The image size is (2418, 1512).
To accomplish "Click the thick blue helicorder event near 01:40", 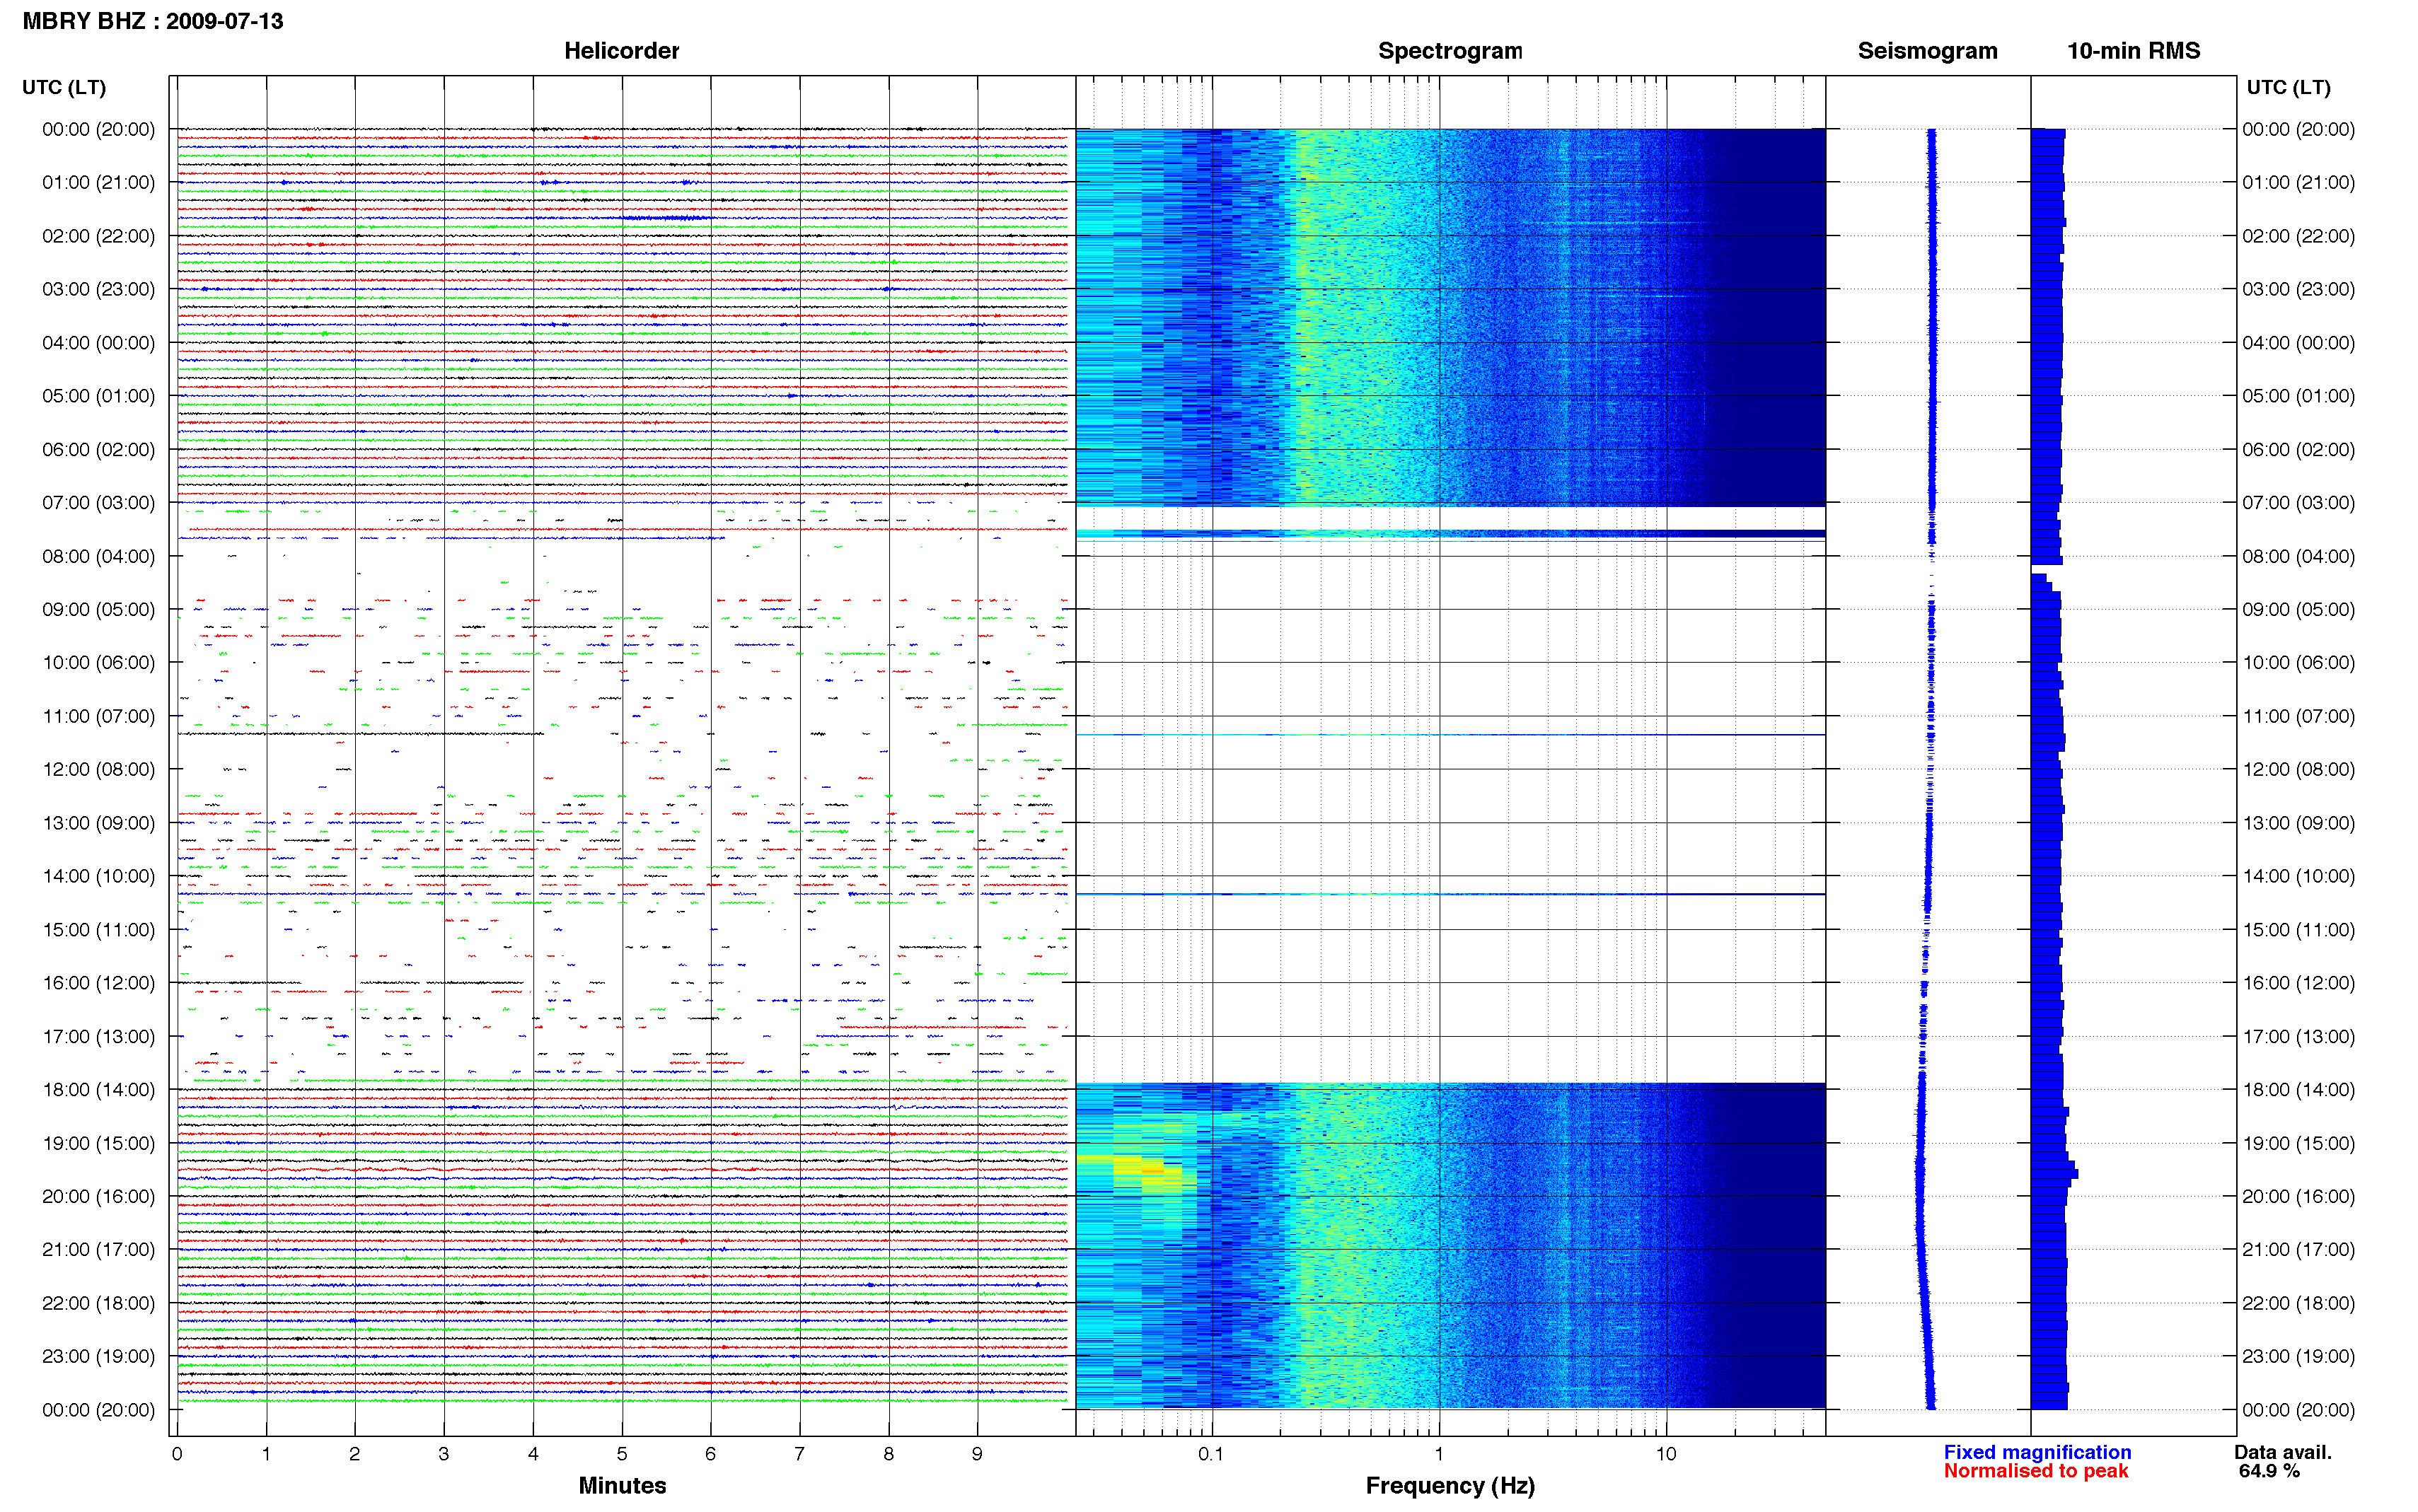I will point(666,217).
